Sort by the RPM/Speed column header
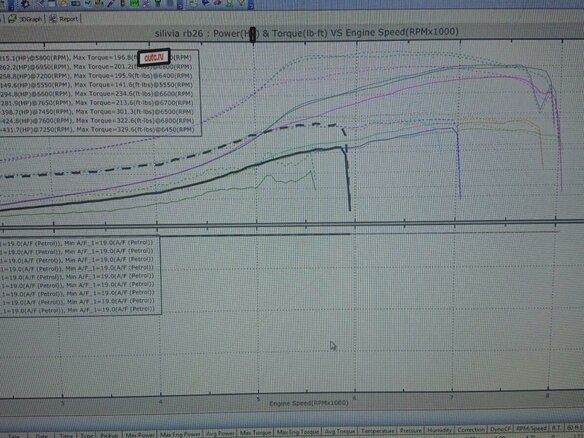Image resolution: width=584 pixels, height=438 pixels. pyautogui.click(x=531, y=428)
